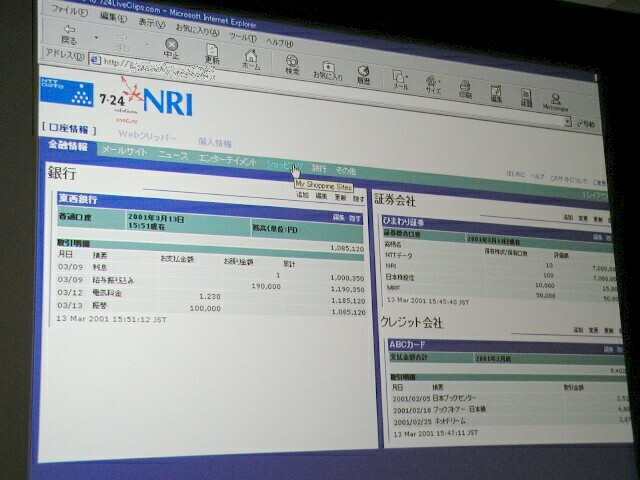
Task: Click the Refresh (更新) toolbar icon
Action: pyautogui.click(x=213, y=51)
